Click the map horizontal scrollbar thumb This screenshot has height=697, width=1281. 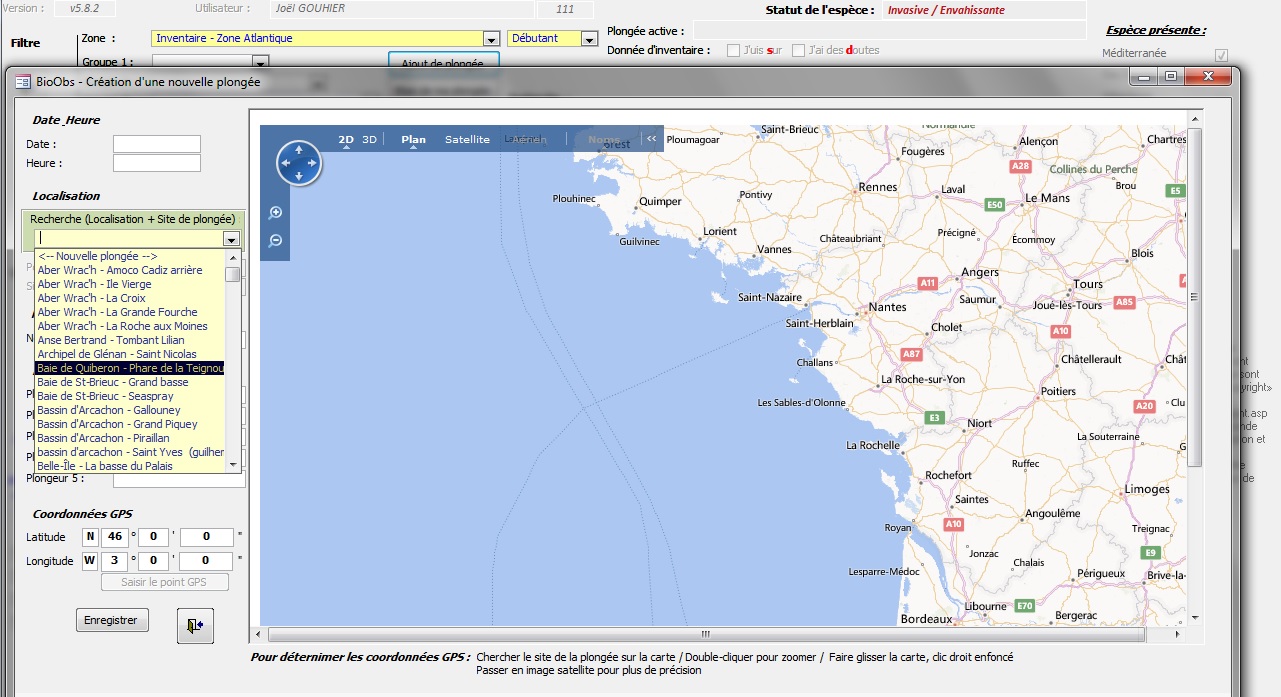(704, 634)
